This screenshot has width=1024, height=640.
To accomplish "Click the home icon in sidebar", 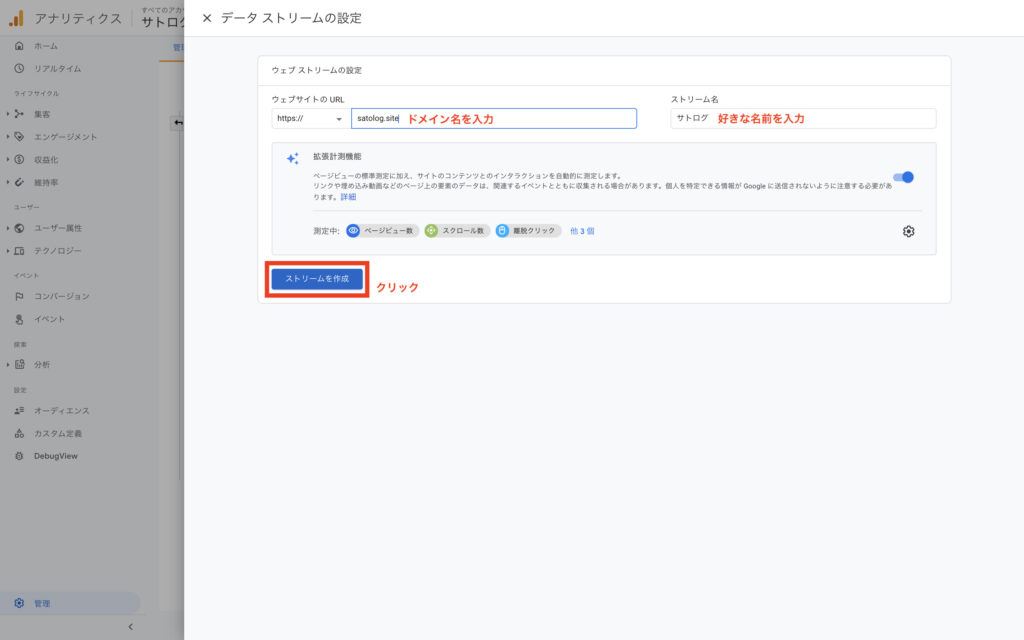I will (19, 46).
